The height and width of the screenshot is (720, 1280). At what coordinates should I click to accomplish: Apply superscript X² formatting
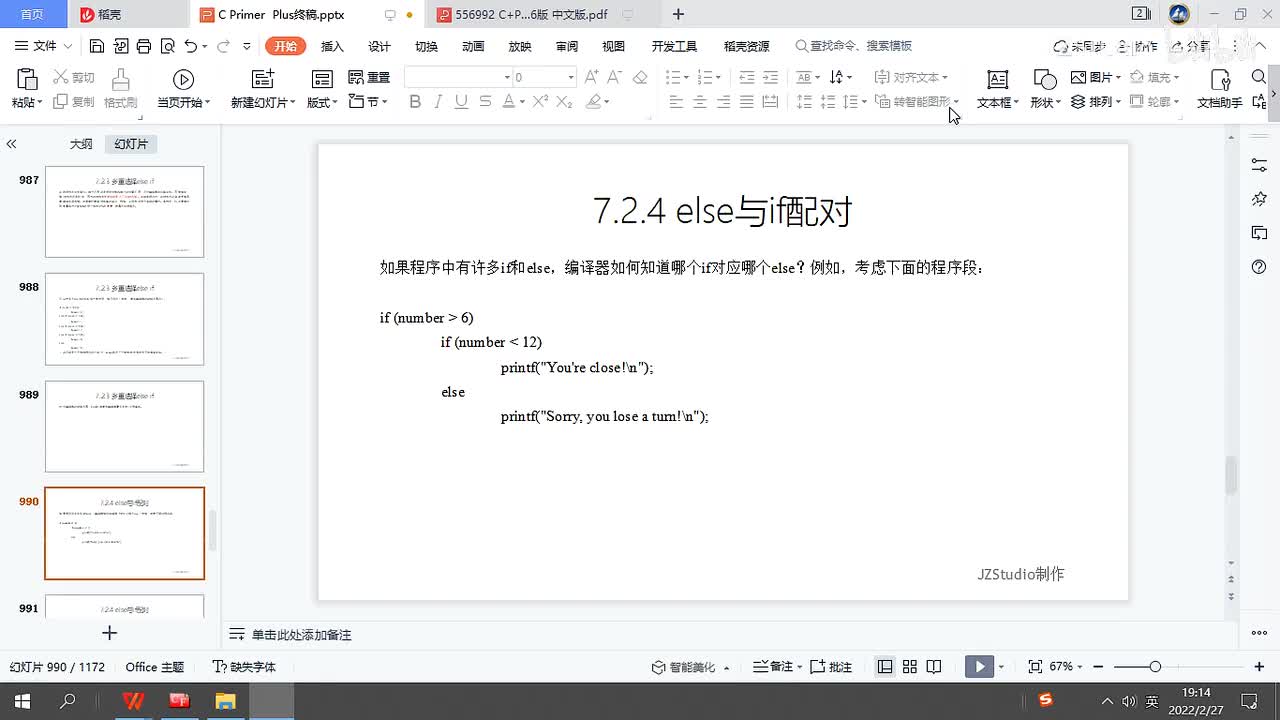pos(540,102)
